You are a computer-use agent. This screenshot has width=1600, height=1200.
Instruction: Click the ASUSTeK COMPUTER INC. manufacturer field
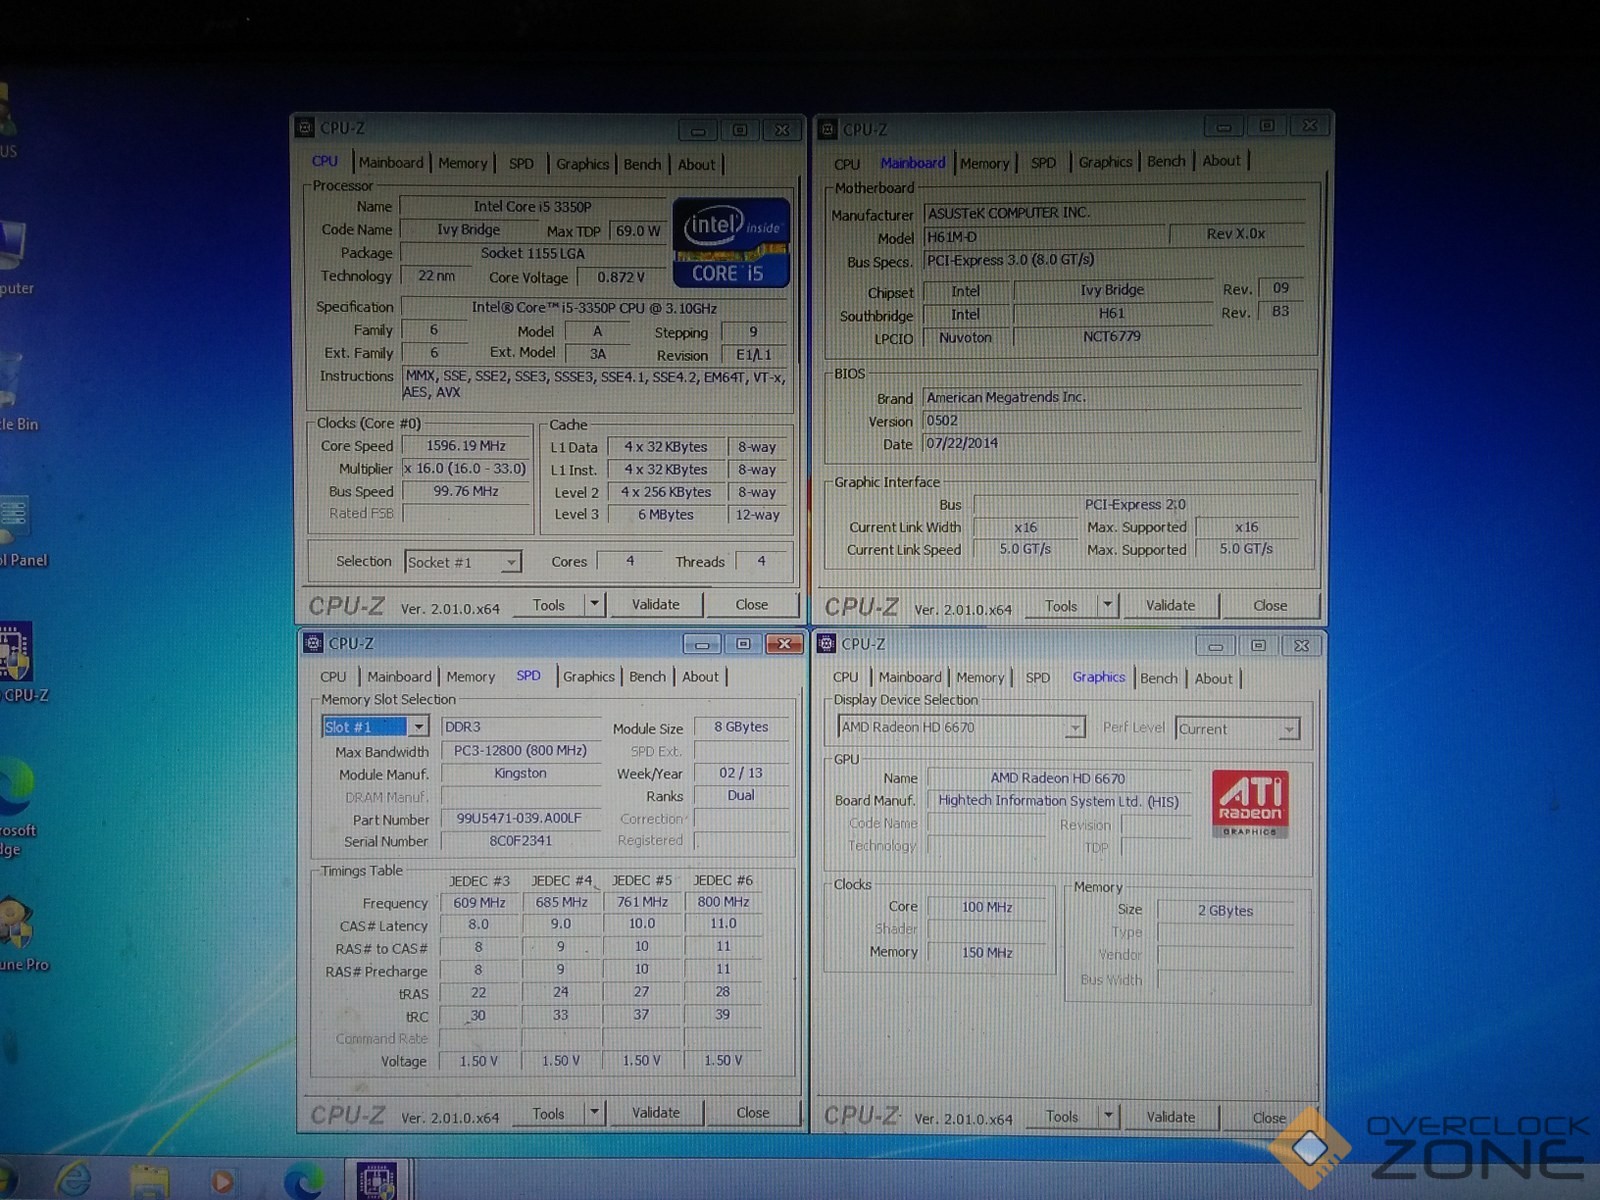1113,213
